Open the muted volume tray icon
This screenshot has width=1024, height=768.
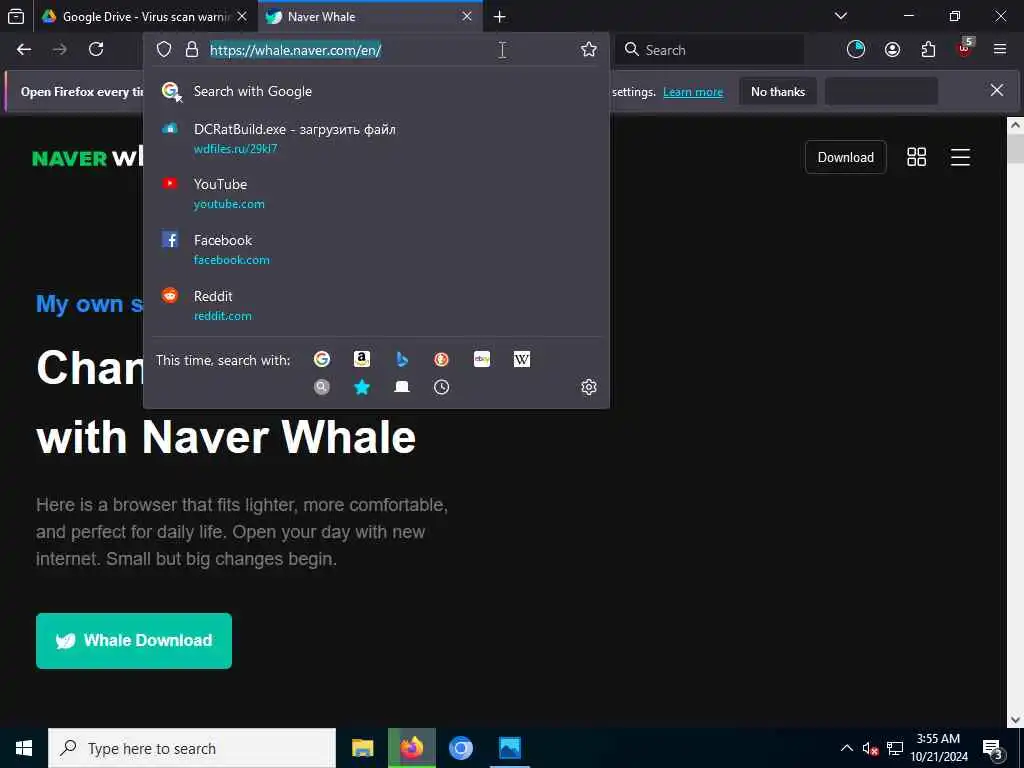[870, 748]
